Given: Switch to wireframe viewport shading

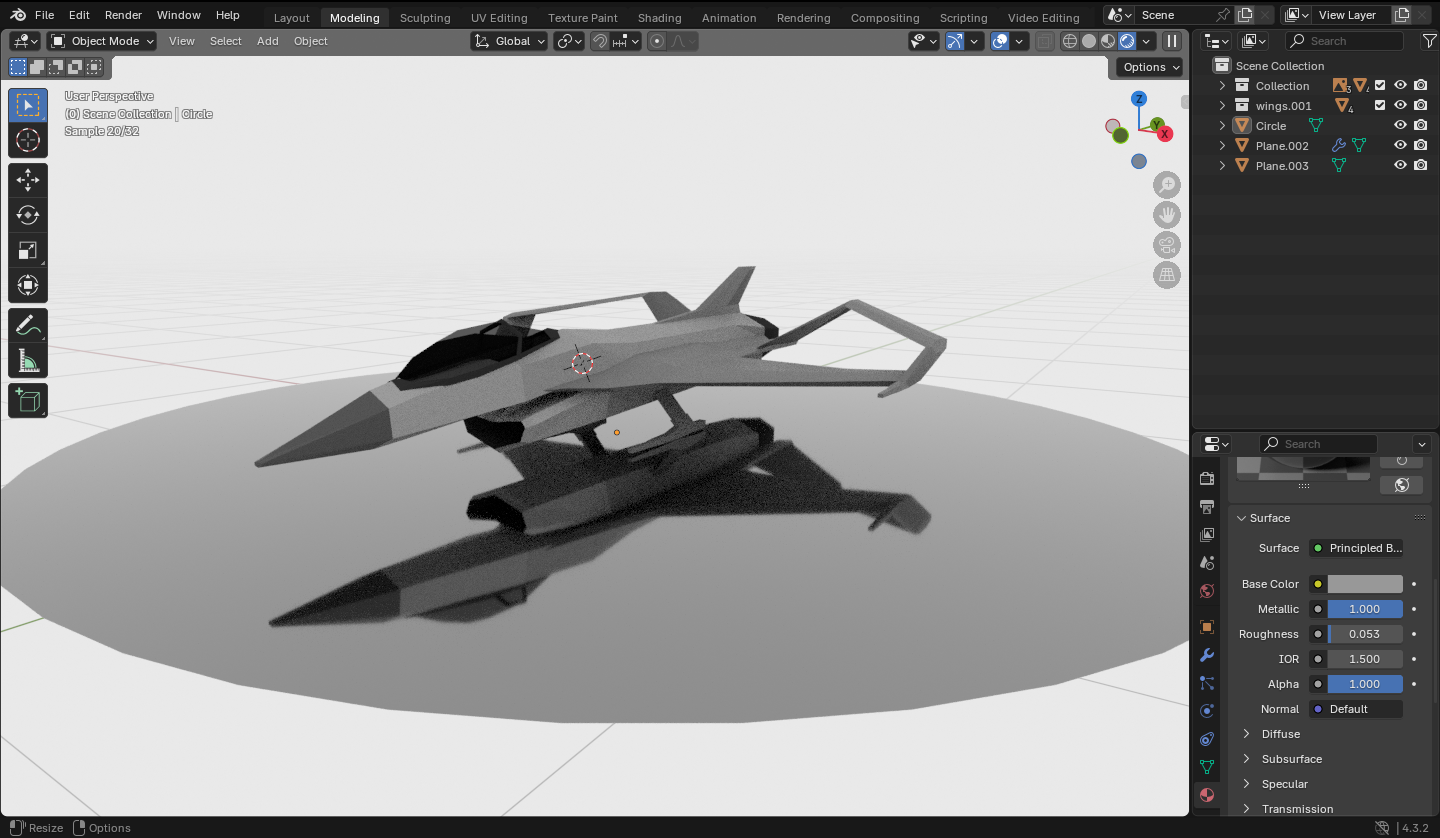Looking at the screenshot, I should pos(1070,41).
